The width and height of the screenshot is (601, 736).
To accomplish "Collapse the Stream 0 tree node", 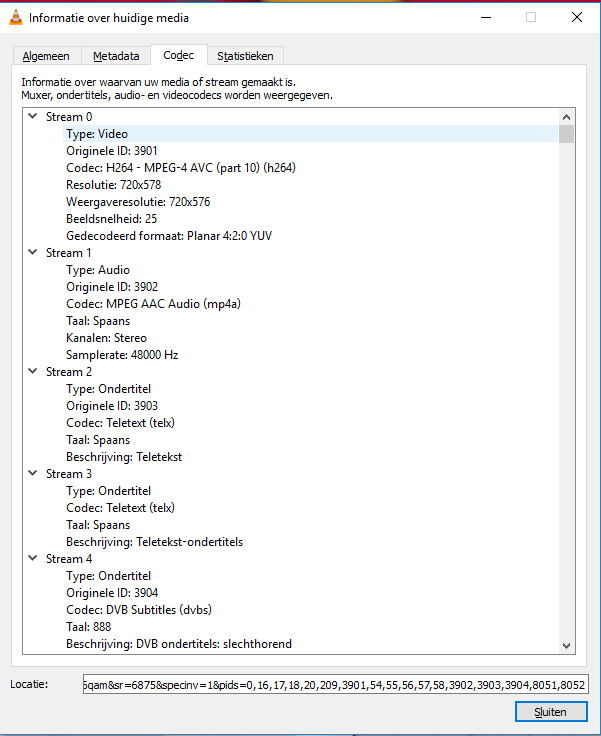I will [x=34, y=117].
